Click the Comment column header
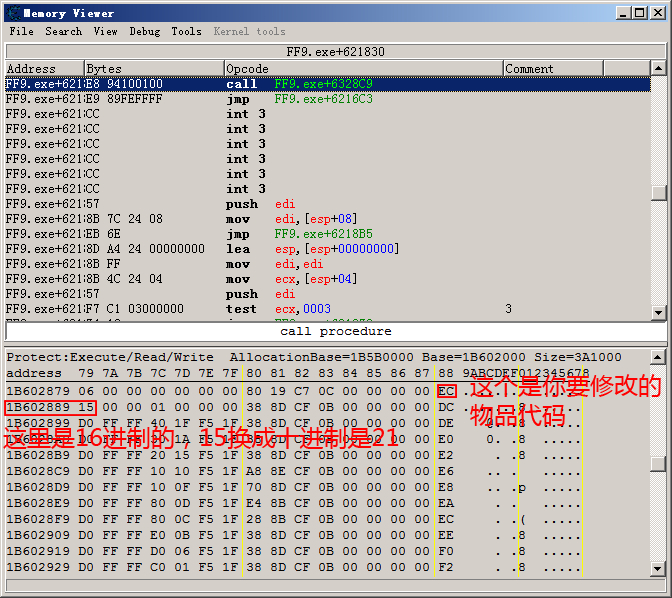Viewport: 672px width, 598px height. (x=553, y=68)
